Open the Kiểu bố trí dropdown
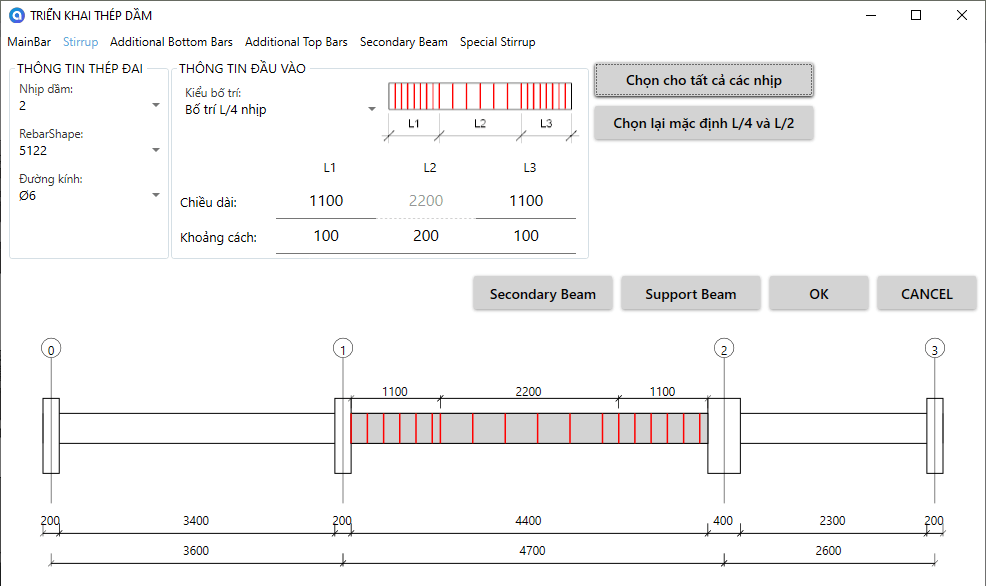The height and width of the screenshot is (586, 986). click(x=280, y=109)
